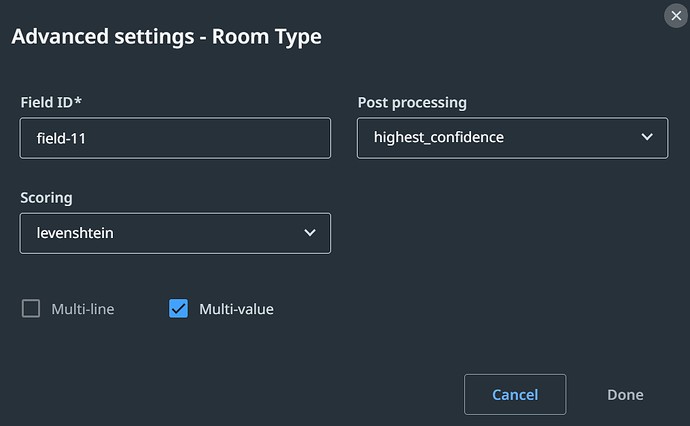This screenshot has width=690, height=426.
Task: Focus the Field ID input box
Action: tap(175, 138)
